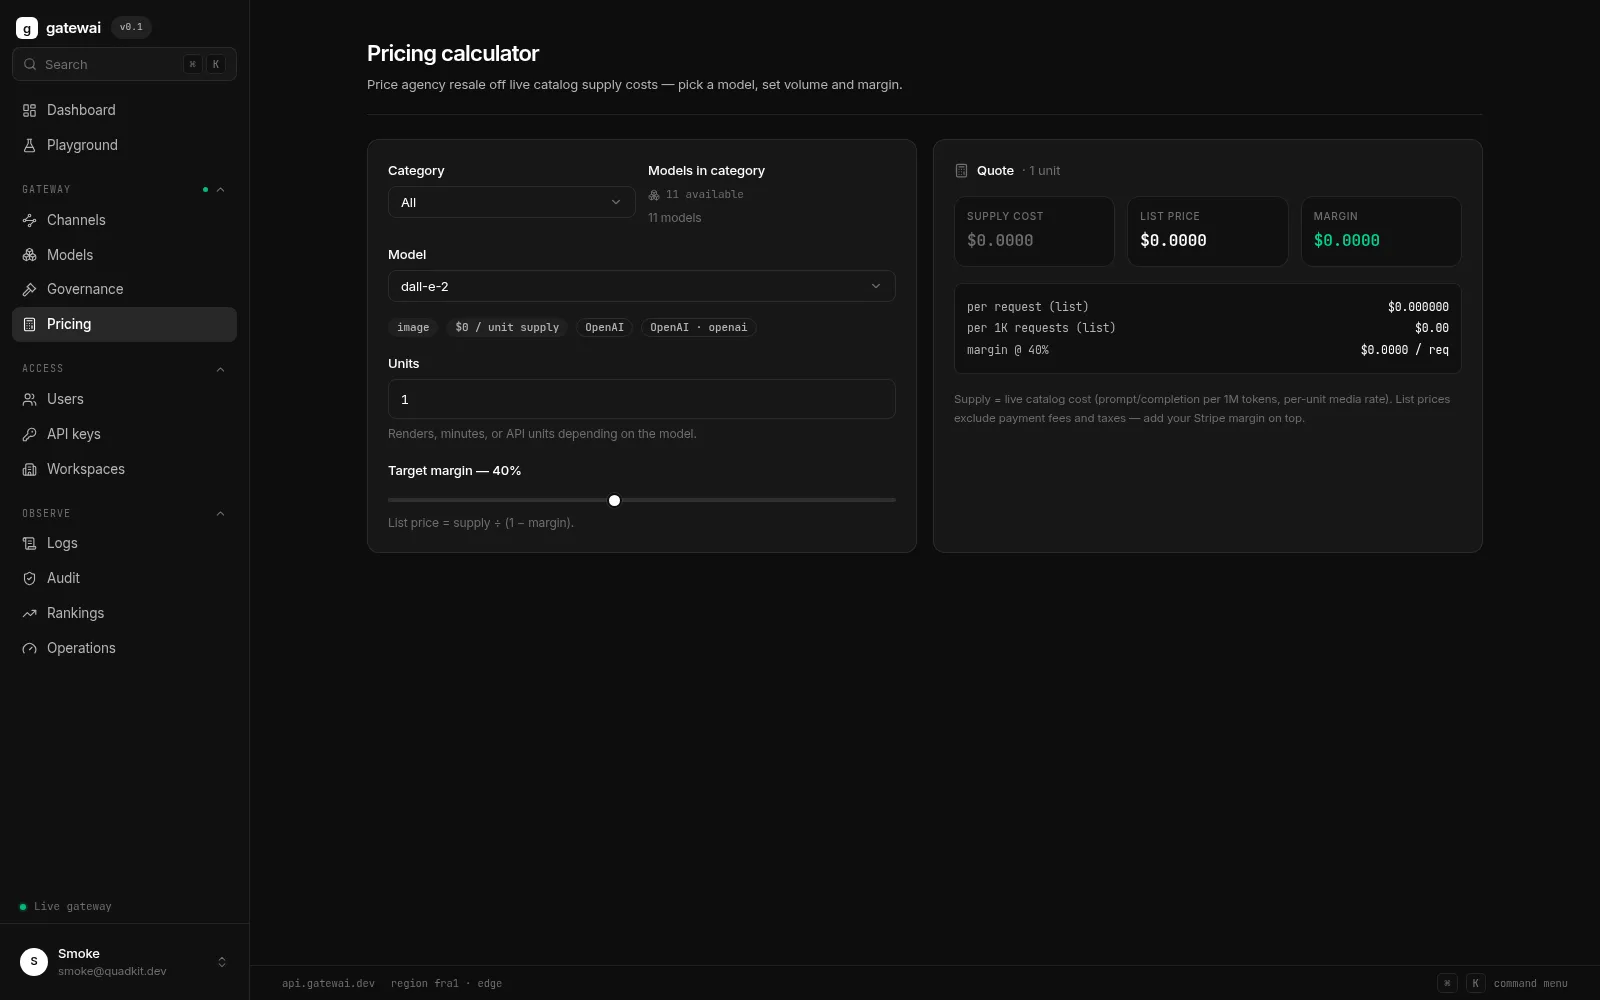The image size is (1600, 1000).
Task: Click into the Units input field
Action: [641, 399]
